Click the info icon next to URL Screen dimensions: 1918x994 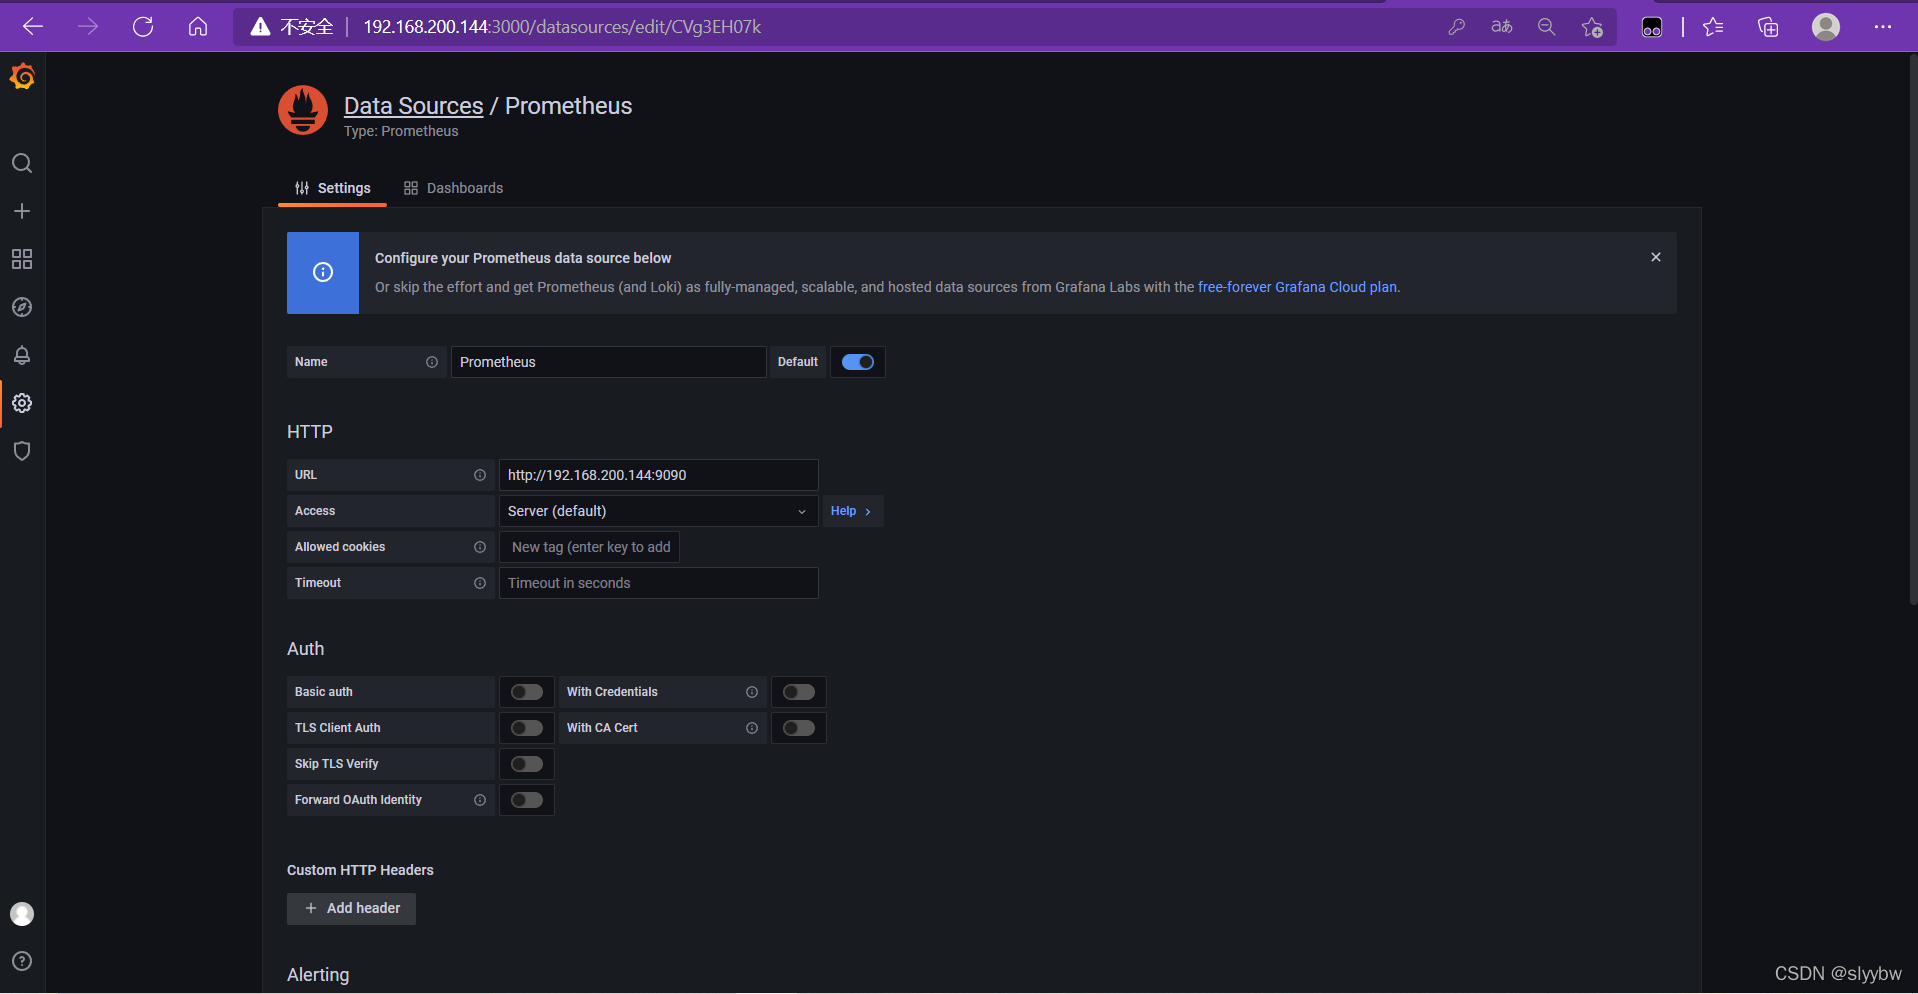[480, 475]
